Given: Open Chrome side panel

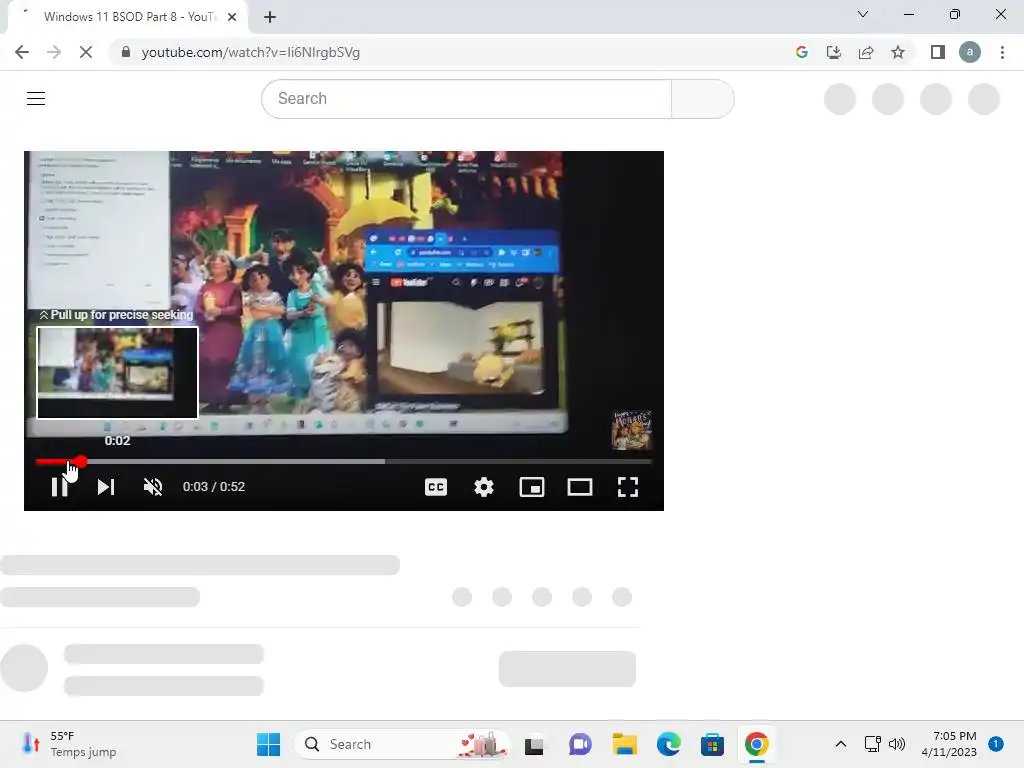Looking at the screenshot, I should click(x=938, y=52).
